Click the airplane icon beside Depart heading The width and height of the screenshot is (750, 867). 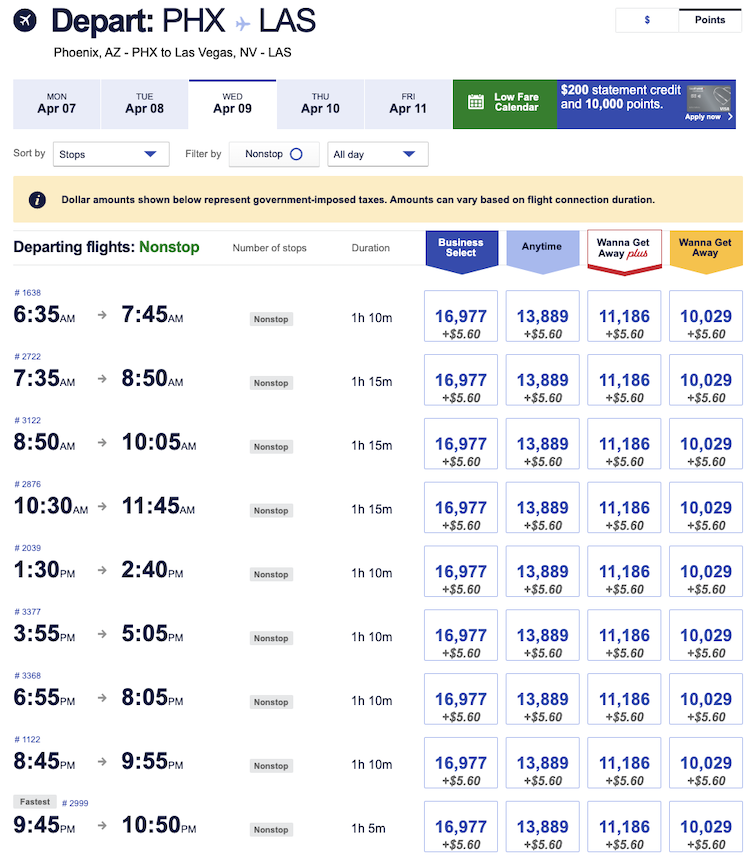point(26,20)
